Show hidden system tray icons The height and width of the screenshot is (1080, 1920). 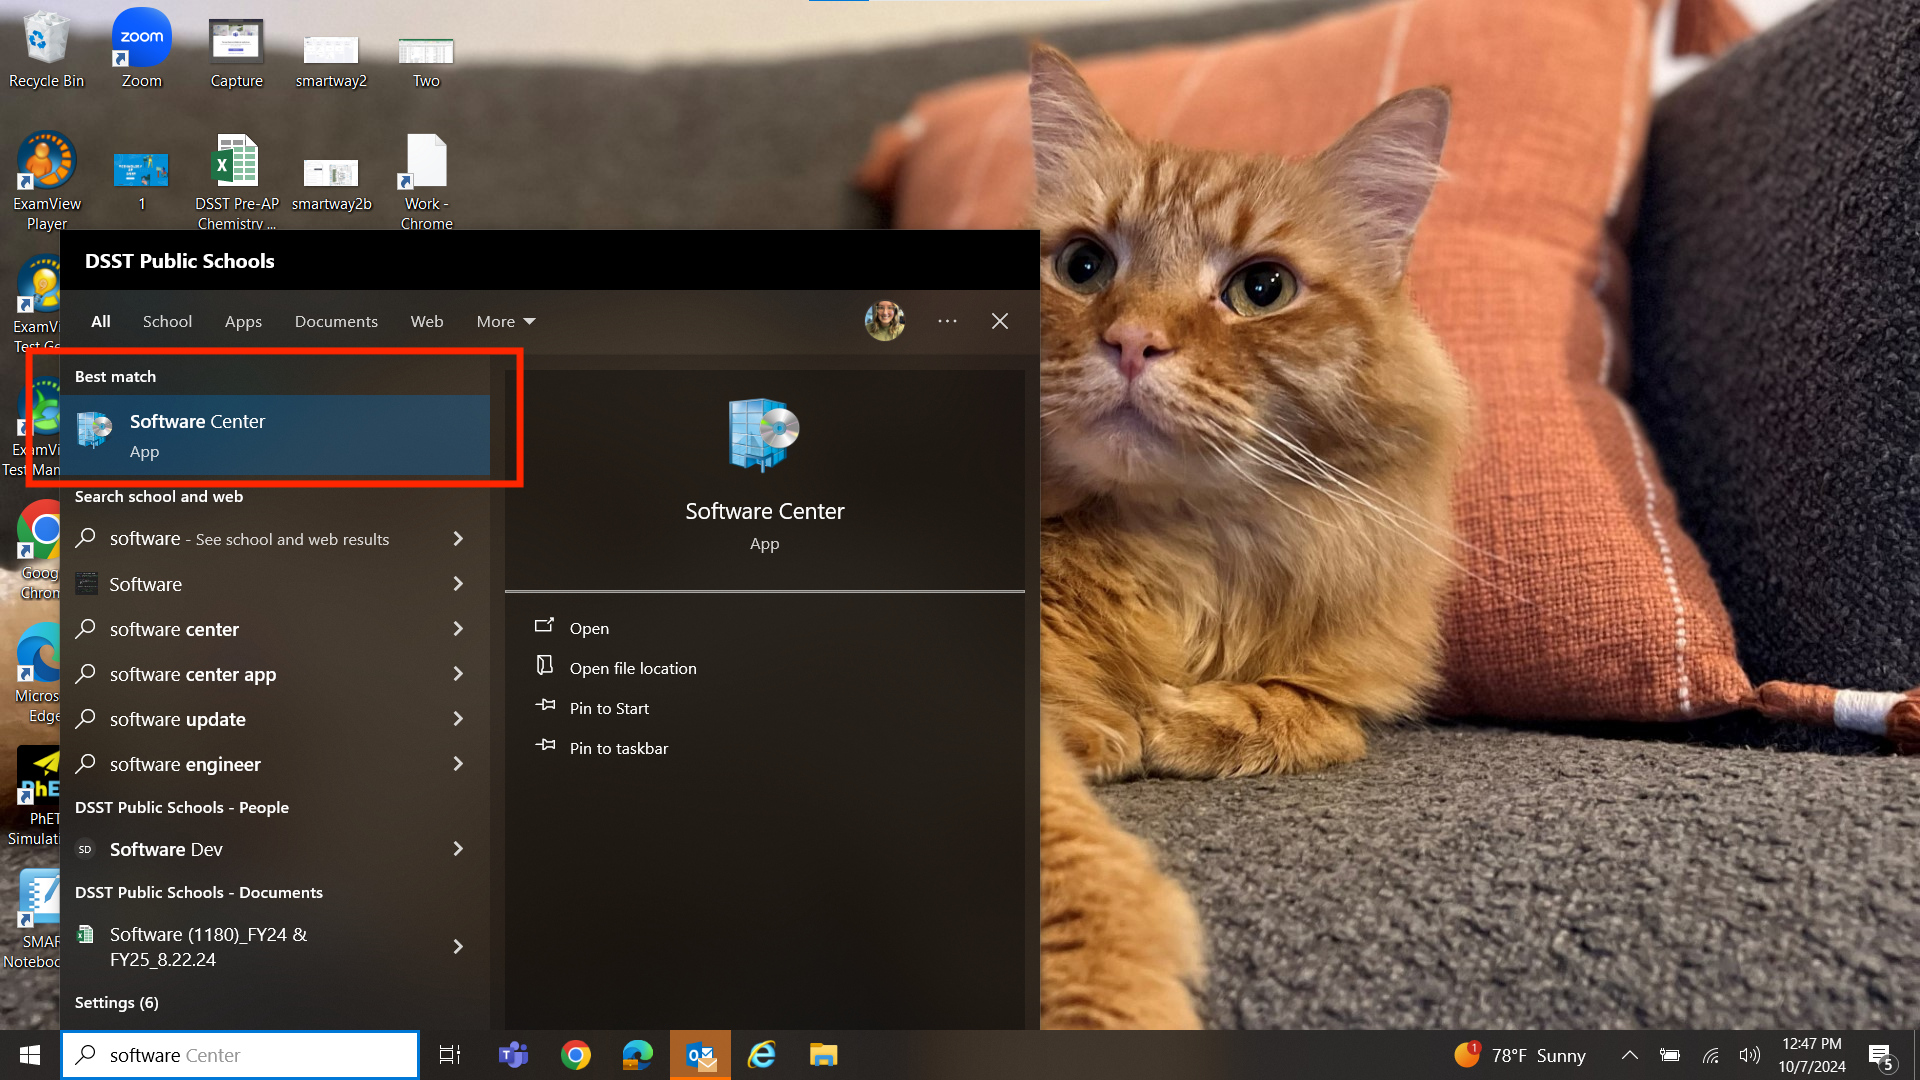click(x=1629, y=1055)
